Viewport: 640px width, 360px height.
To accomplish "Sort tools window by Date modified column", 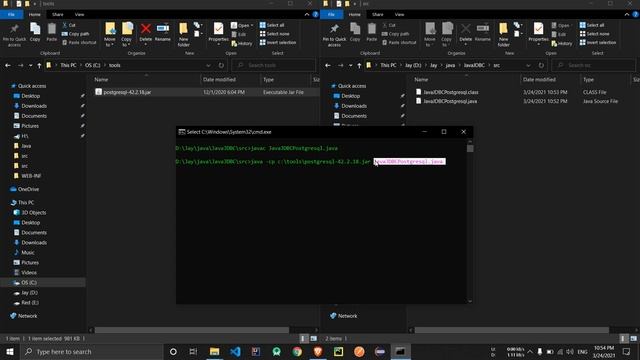I will (x=230, y=80).
